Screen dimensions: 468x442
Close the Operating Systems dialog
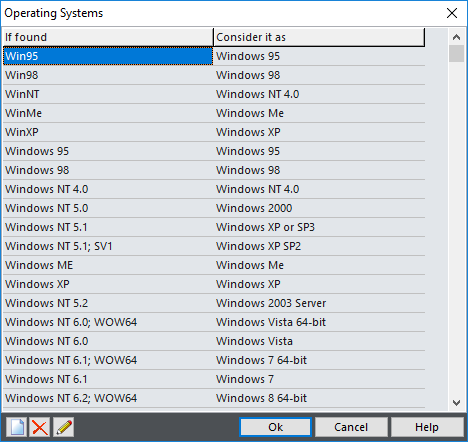point(452,13)
